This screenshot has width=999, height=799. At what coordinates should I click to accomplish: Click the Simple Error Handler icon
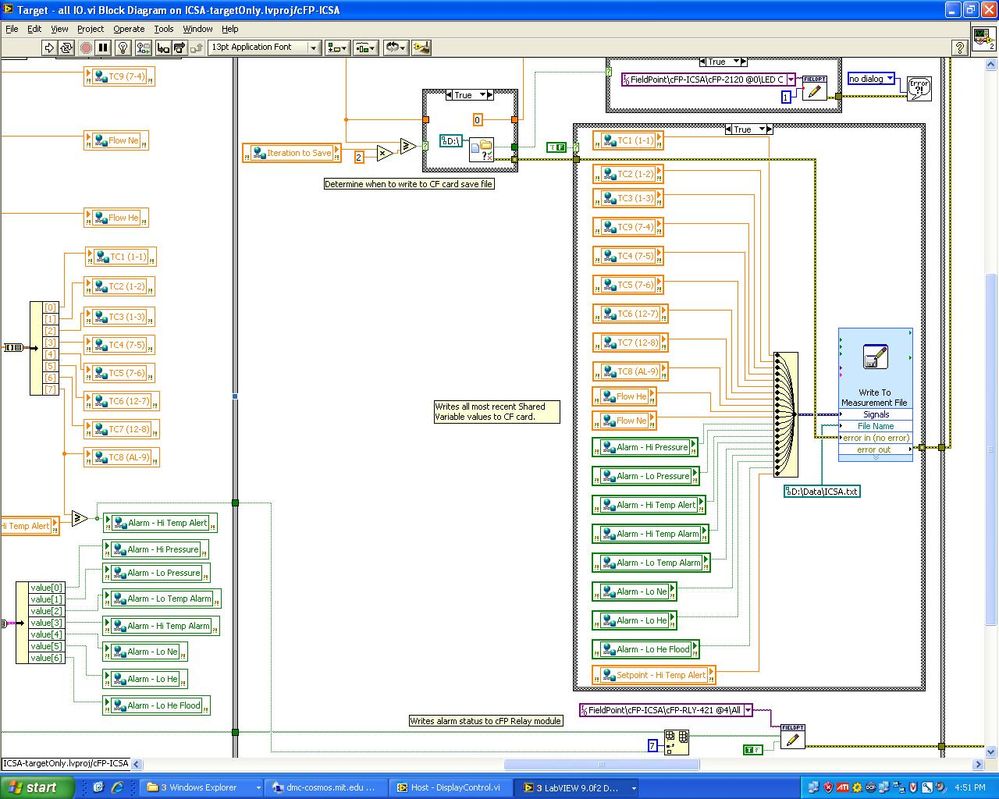[917, 87]
